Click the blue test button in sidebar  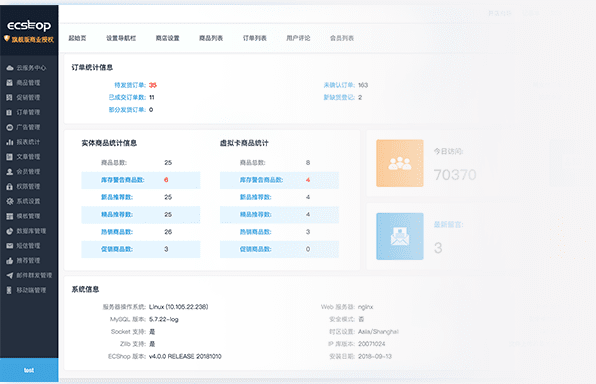[29, 370]
